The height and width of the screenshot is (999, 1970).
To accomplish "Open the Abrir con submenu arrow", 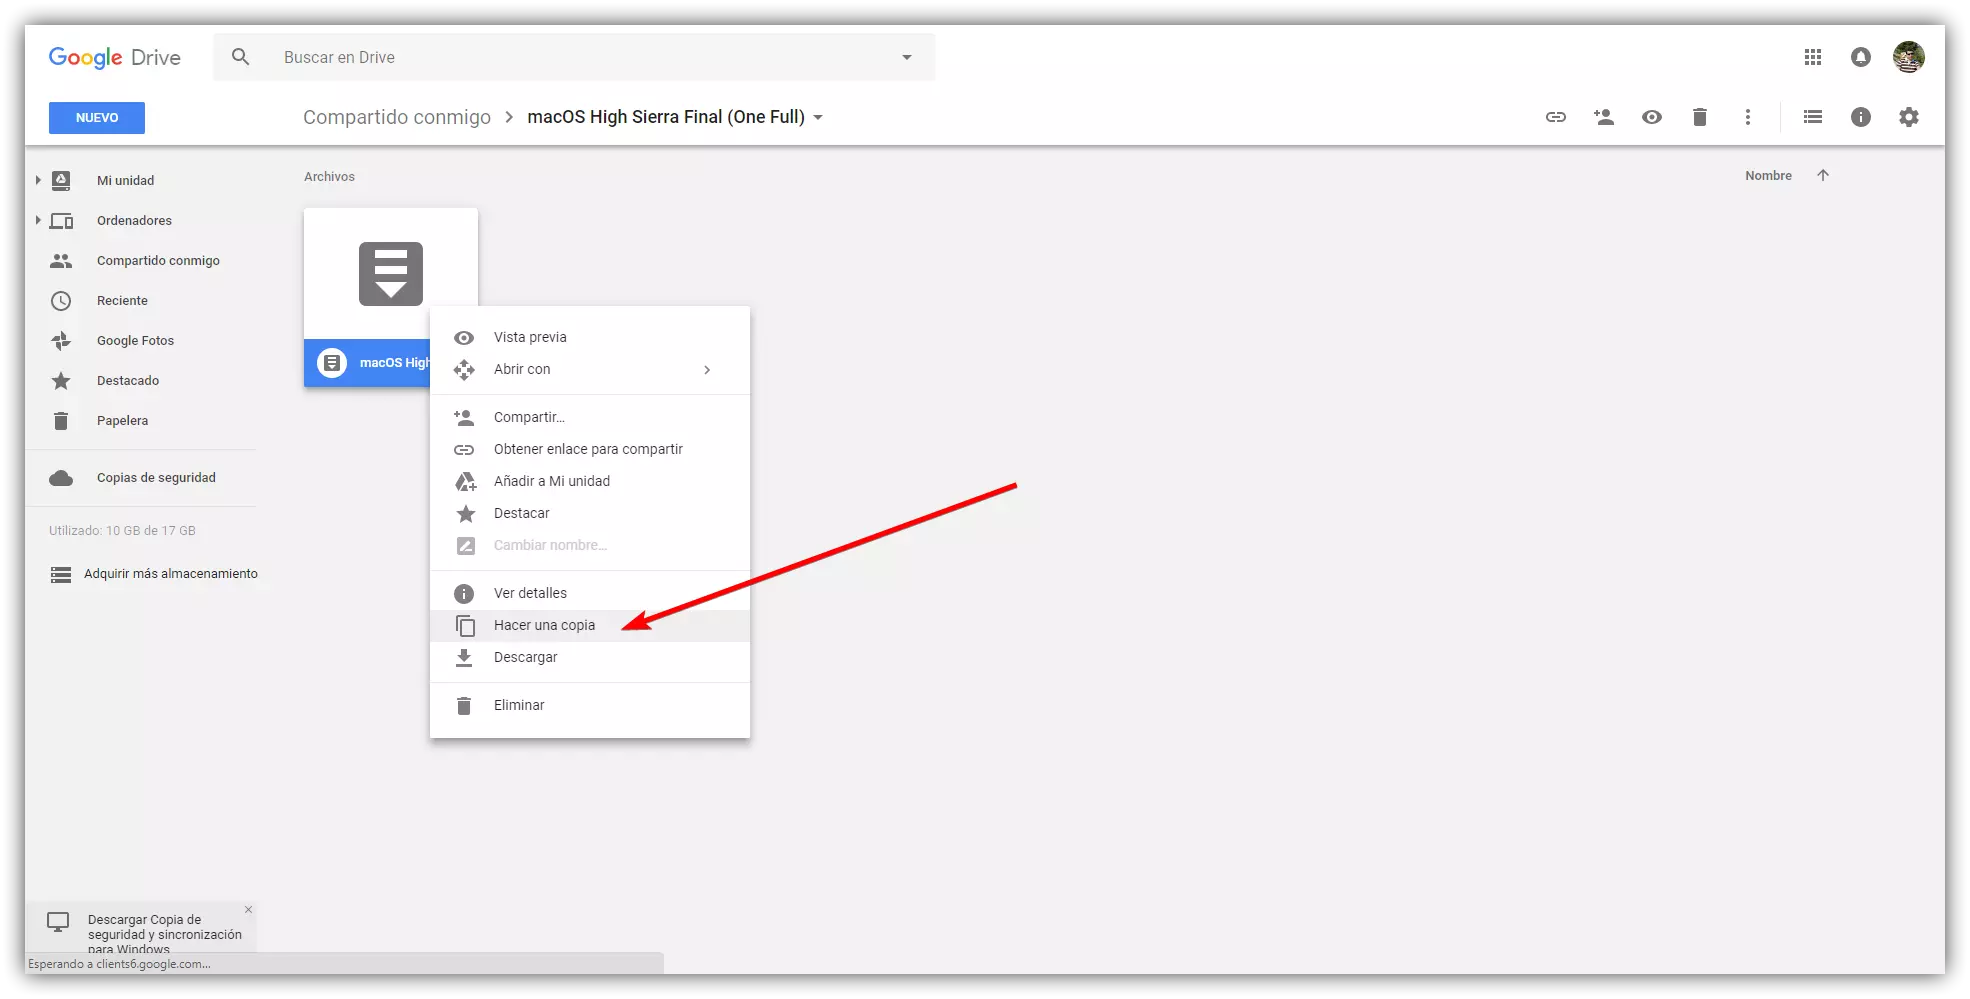I will tap(707, 369).
